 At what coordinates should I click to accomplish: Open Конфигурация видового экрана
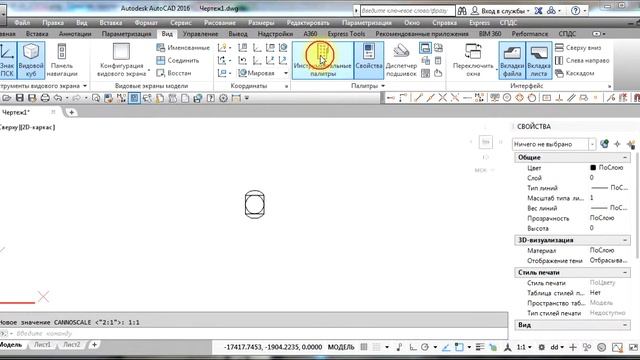[121, 60]
